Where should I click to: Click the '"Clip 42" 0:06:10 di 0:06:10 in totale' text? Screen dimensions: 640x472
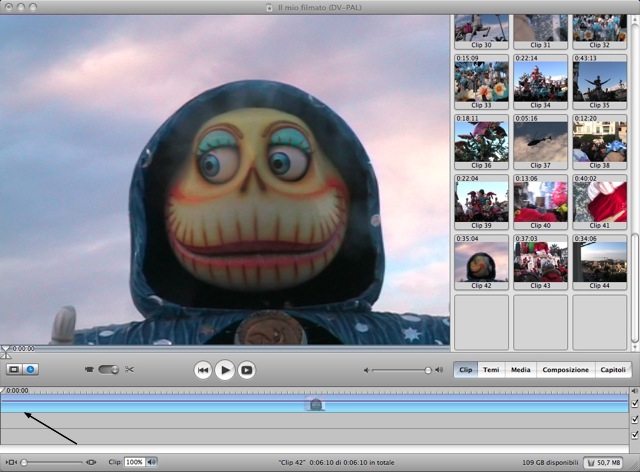coord(336,463)
